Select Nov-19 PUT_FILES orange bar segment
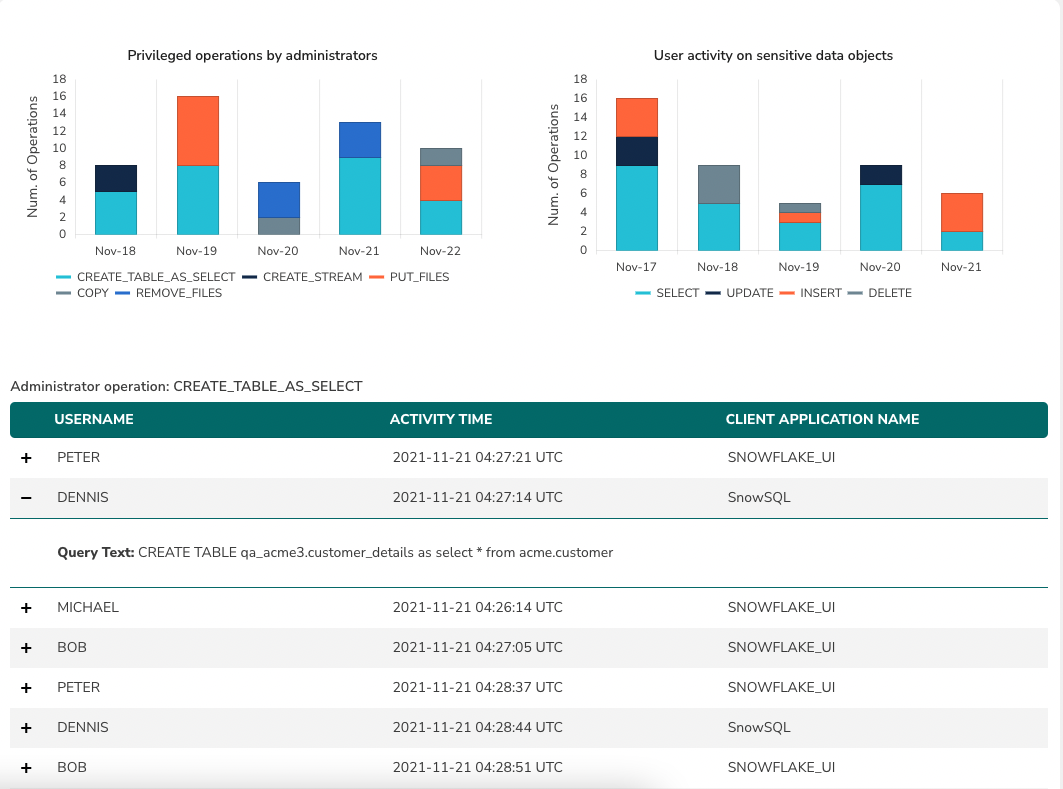 point(198,131)
